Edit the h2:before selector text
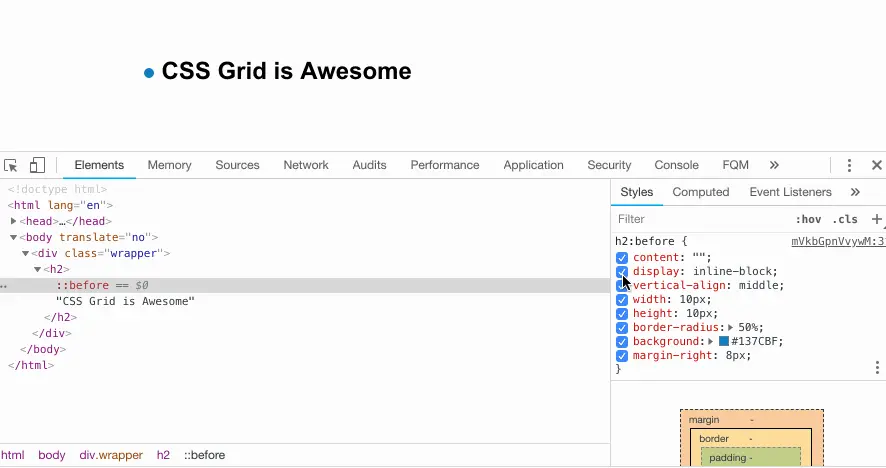 click(645, 241)
